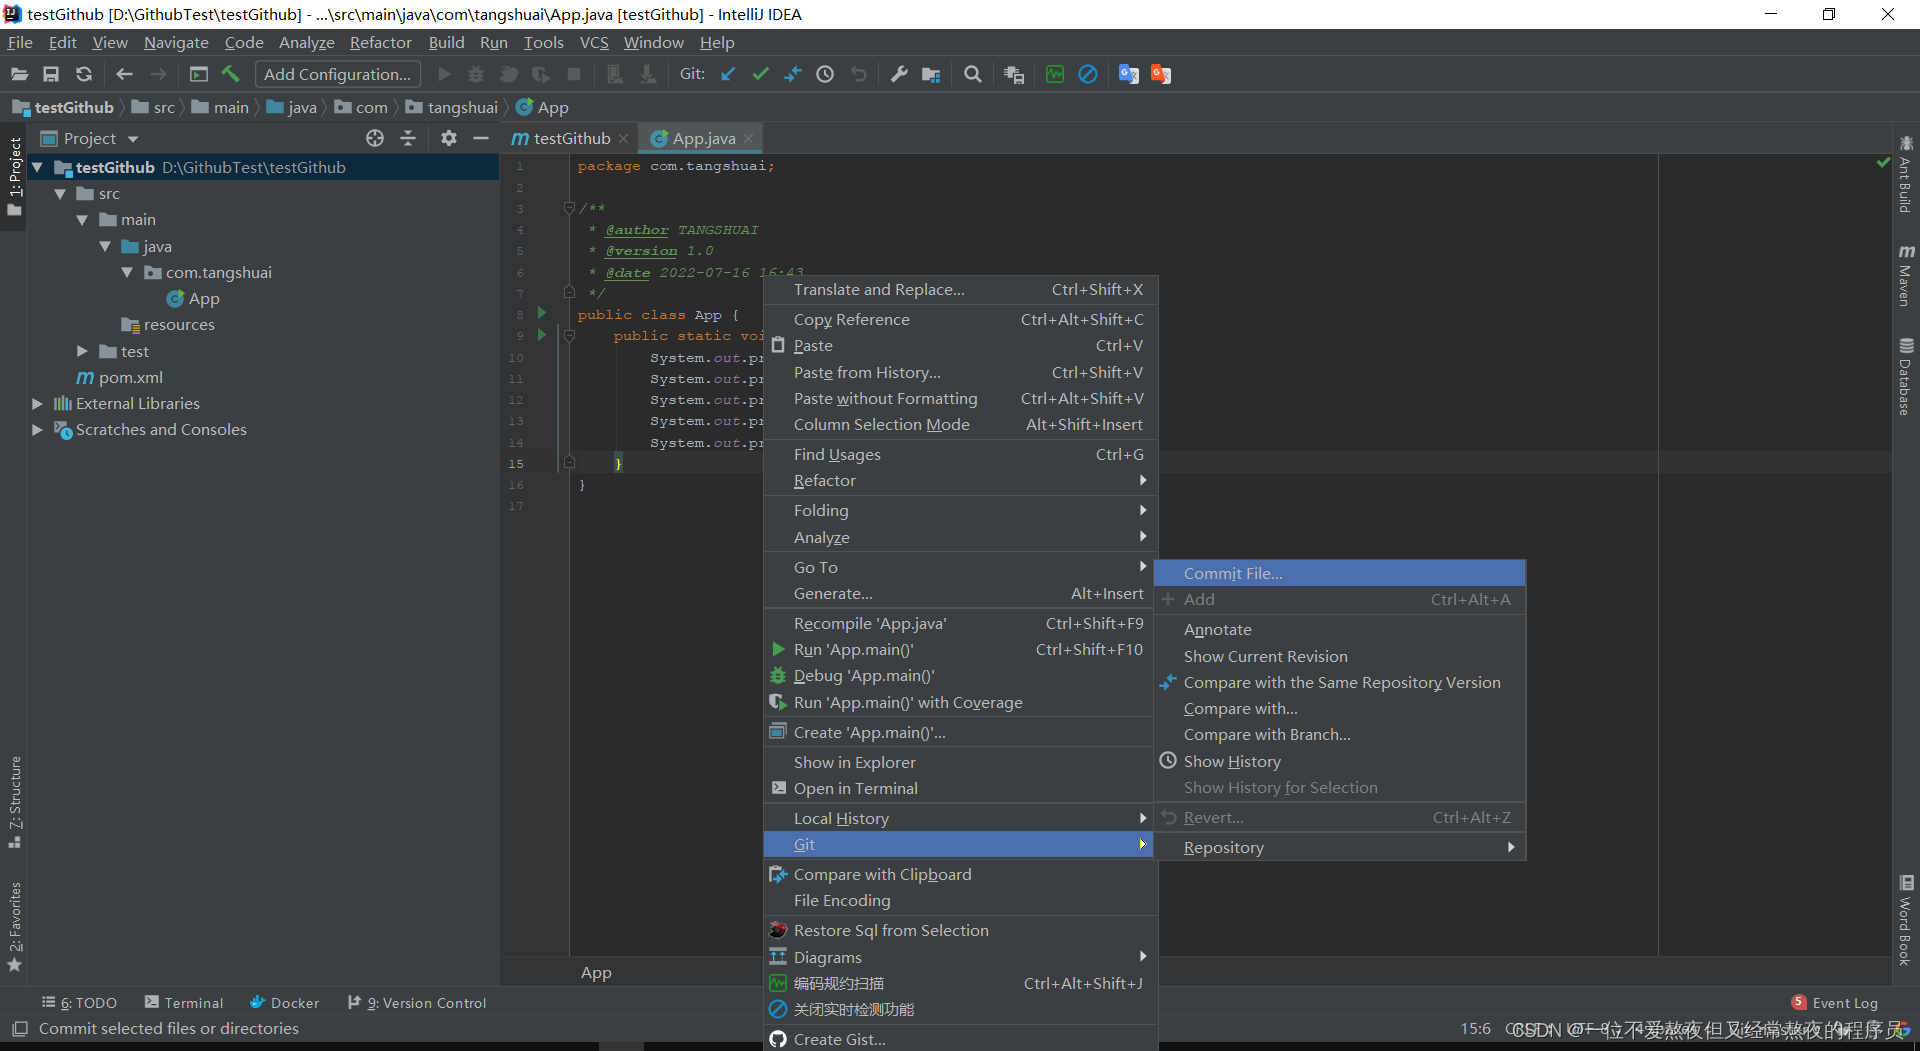Expand the test folder node
The image size is (1920, 1051).
click(x=82, y=351)
